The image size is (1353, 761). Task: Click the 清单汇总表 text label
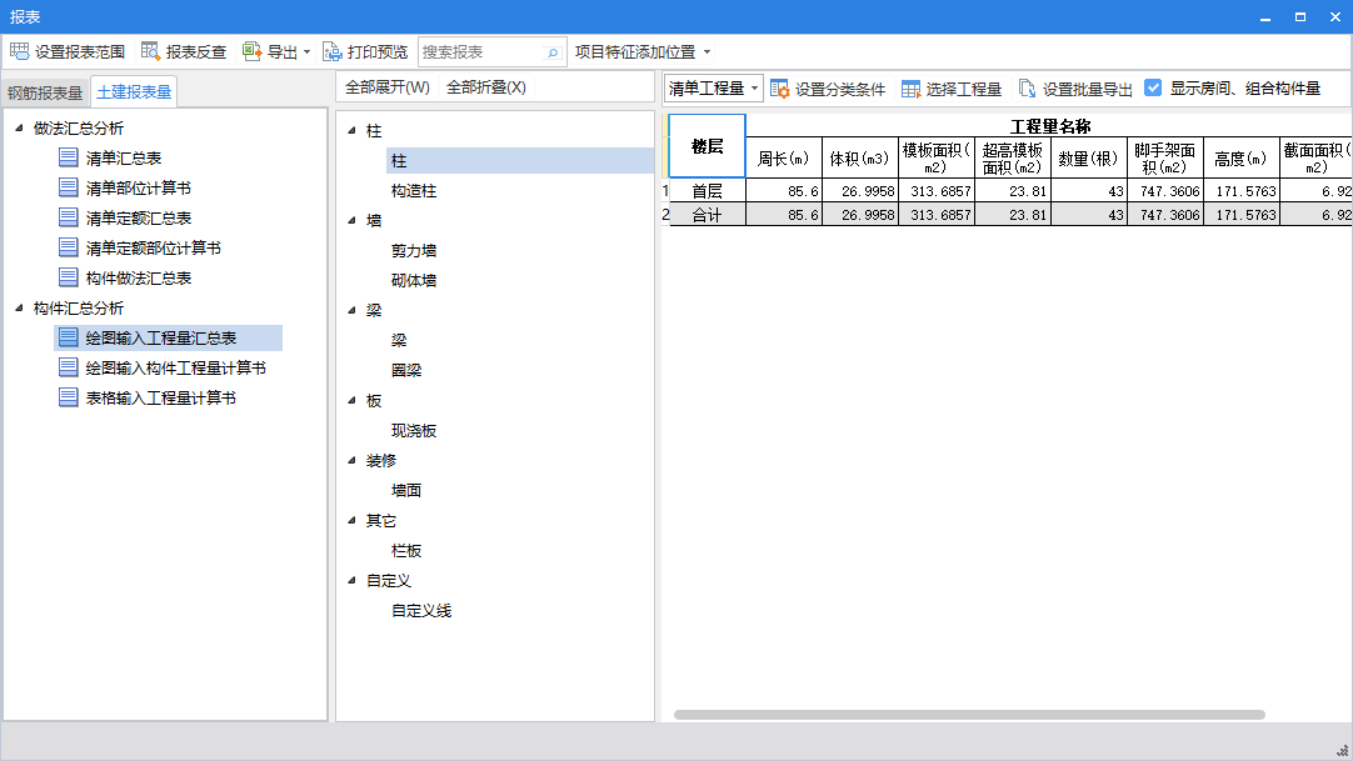(124, 158)
